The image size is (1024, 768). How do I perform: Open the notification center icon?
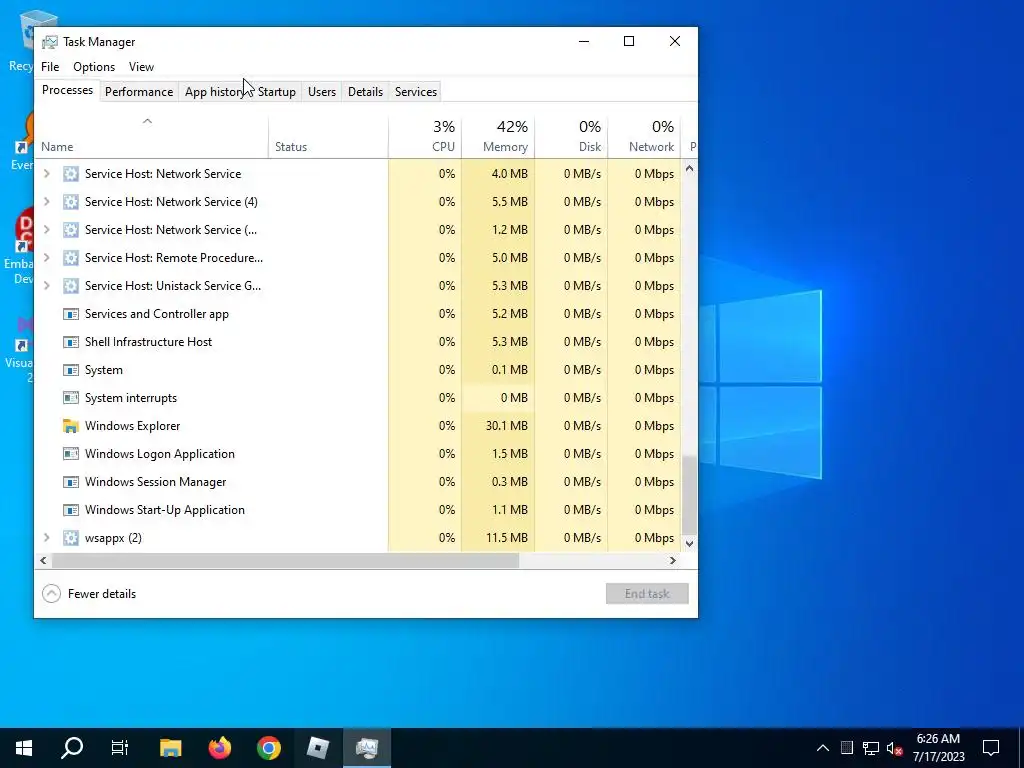[x=991, y=748]
